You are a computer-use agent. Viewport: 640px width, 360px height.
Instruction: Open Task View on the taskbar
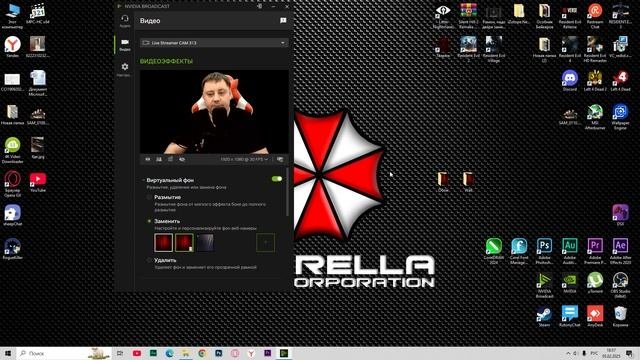[120, 353]
